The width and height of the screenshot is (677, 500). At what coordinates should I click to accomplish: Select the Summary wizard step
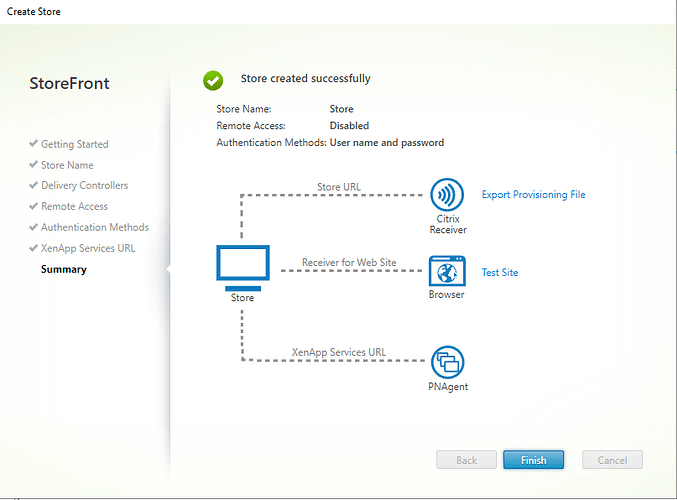click(63, 269)
